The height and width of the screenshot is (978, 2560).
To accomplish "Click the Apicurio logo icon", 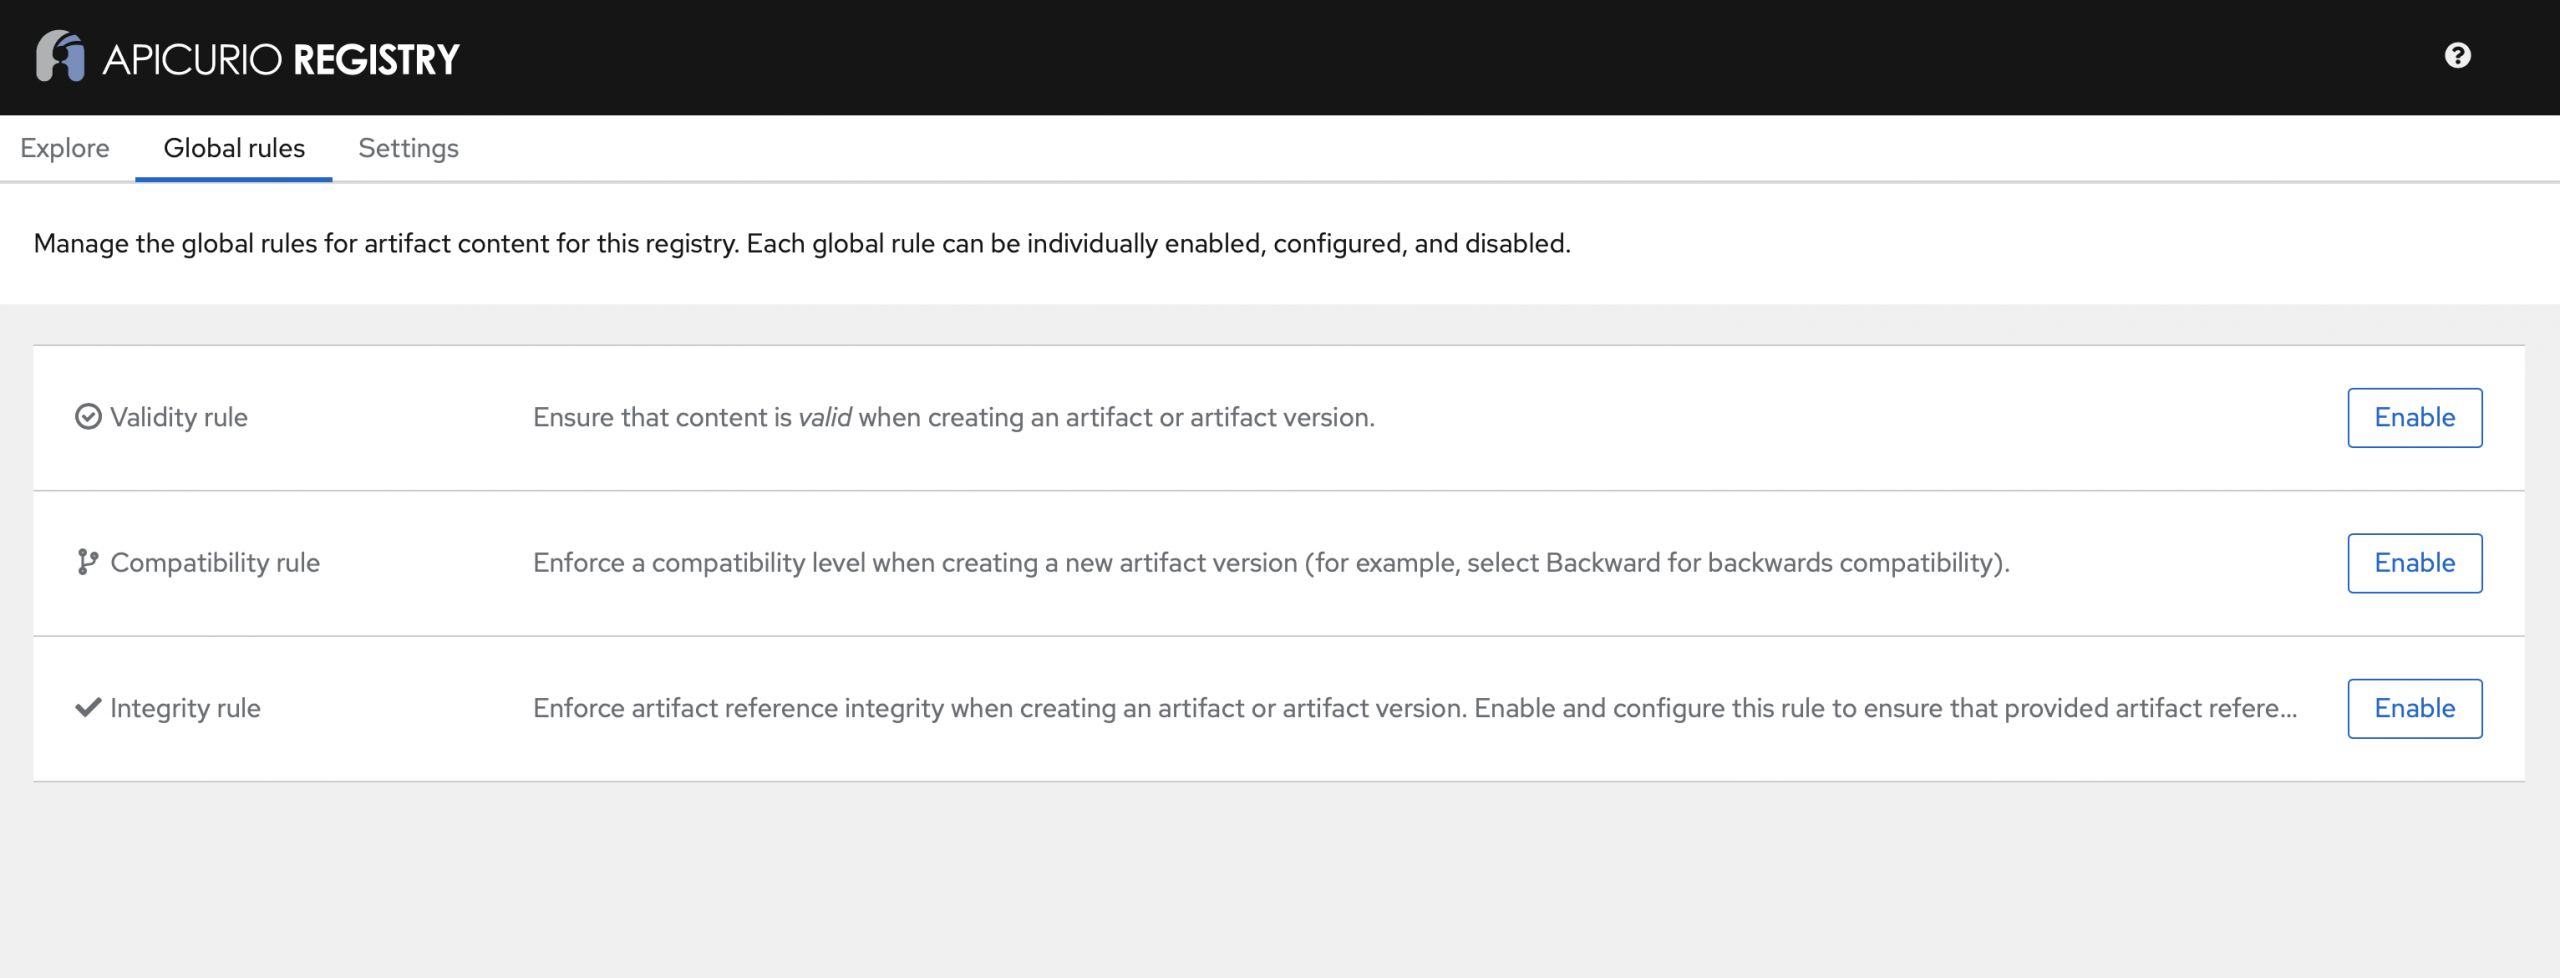I will tap(60, 56).
